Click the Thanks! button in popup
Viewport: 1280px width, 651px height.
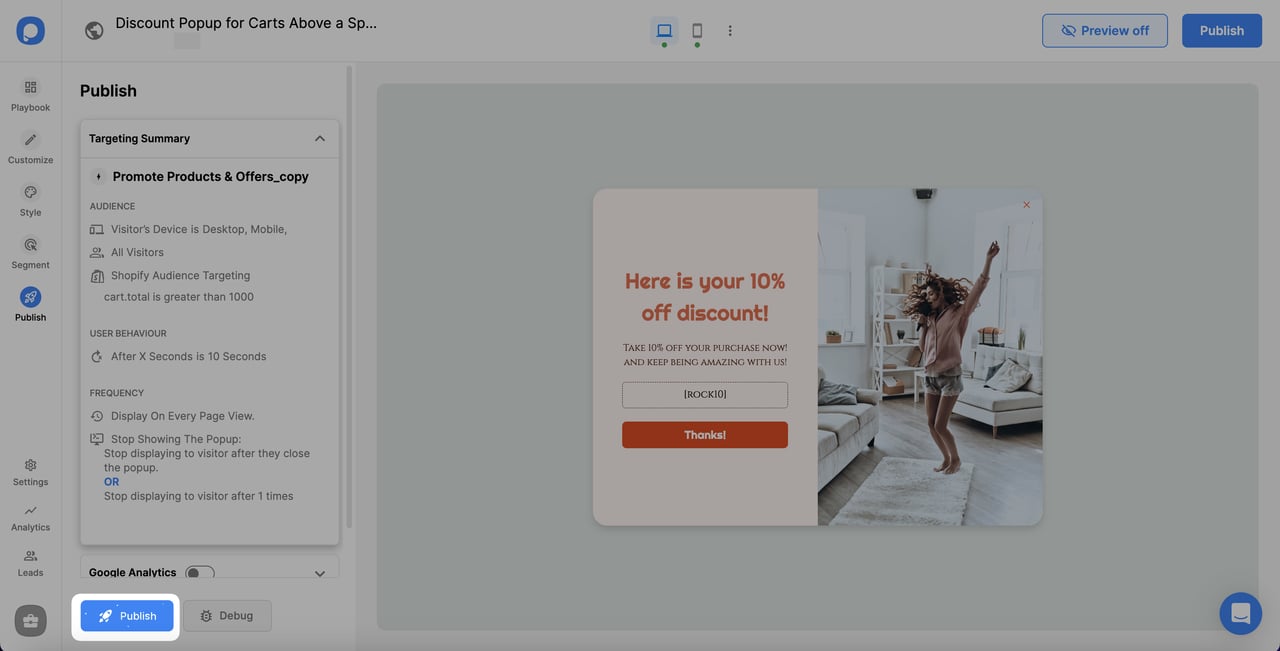(x=705, y=435)
